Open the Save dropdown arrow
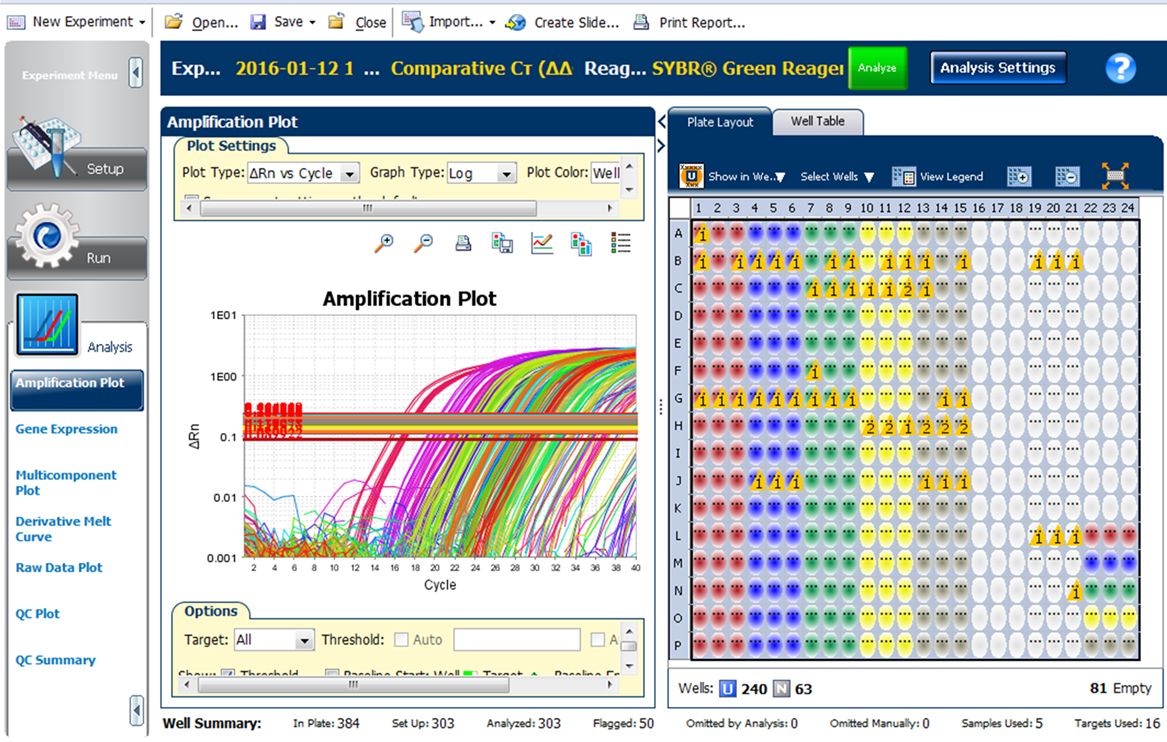The height and width of the screenshot is (742, 1167). point(313,22)
